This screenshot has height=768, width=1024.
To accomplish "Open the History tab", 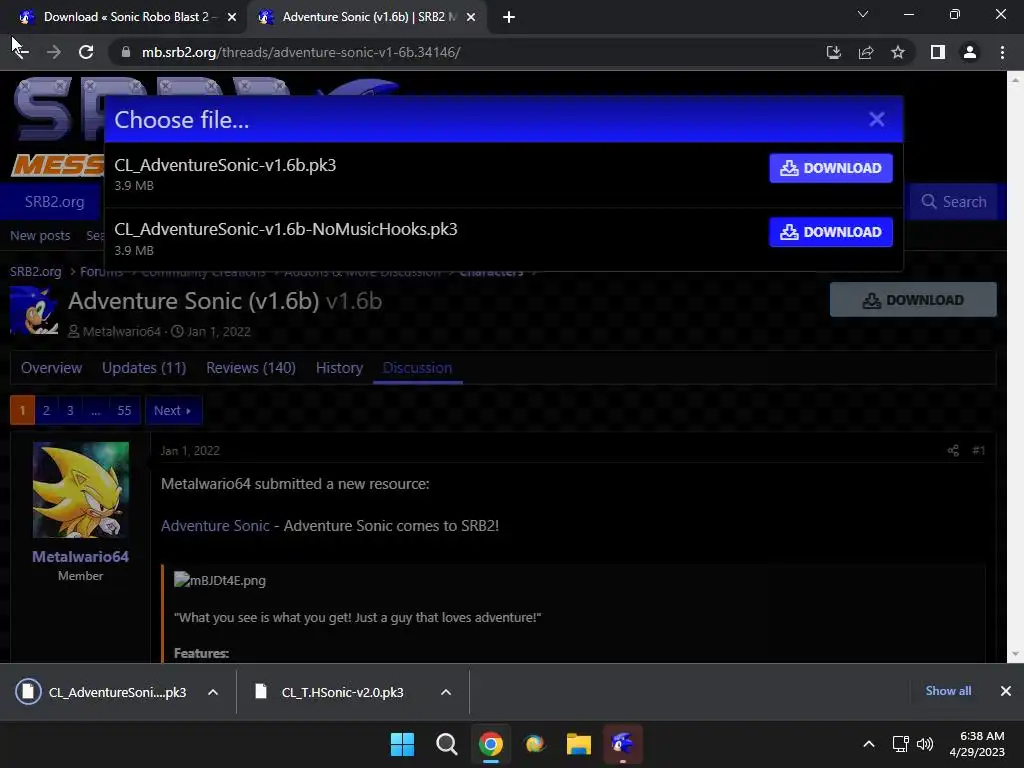I will click(339, 368).
